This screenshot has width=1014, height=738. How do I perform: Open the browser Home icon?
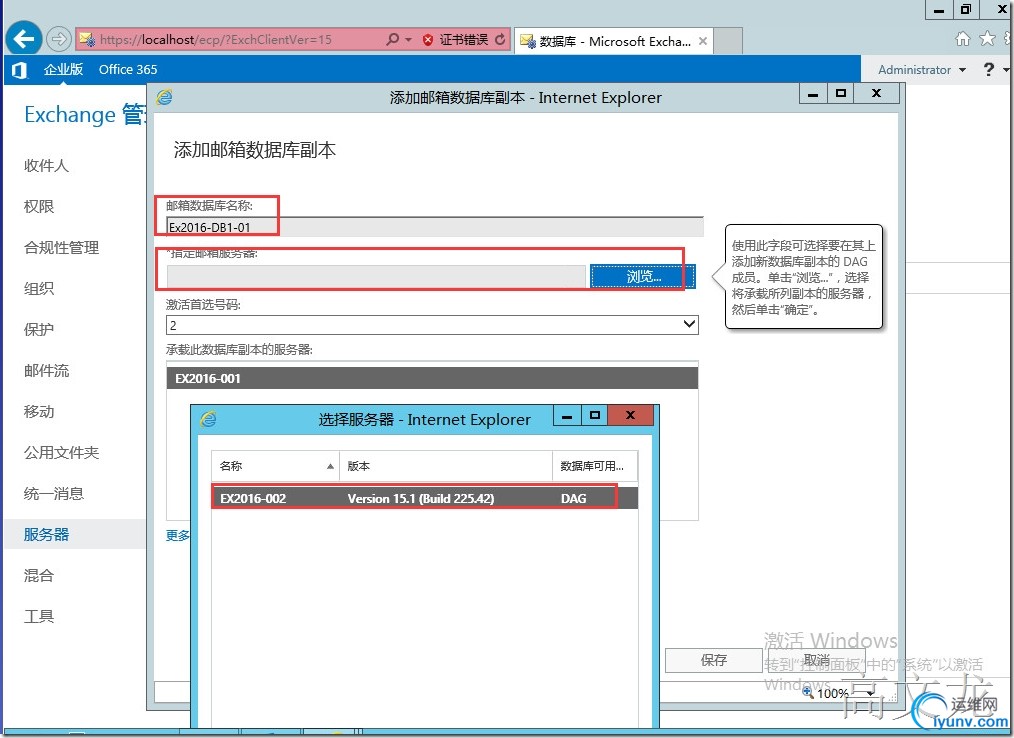(963, 39)
